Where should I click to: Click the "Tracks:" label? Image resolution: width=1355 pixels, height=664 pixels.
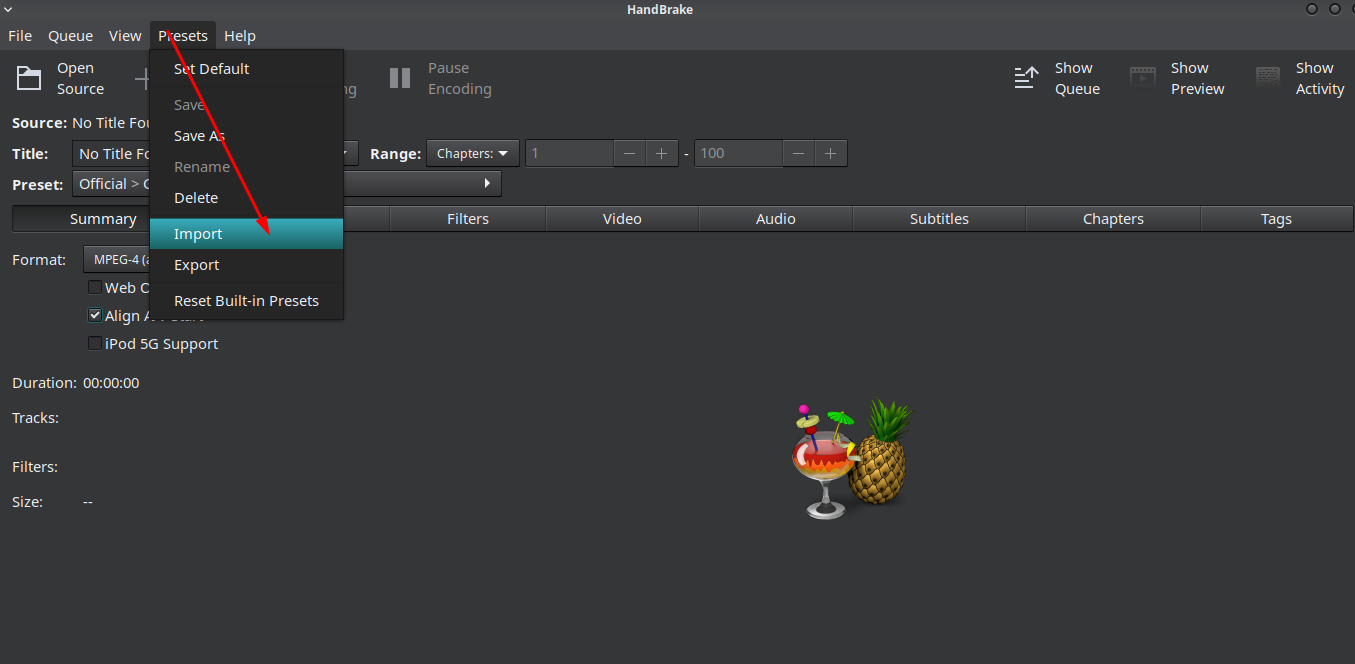[35, 418]
